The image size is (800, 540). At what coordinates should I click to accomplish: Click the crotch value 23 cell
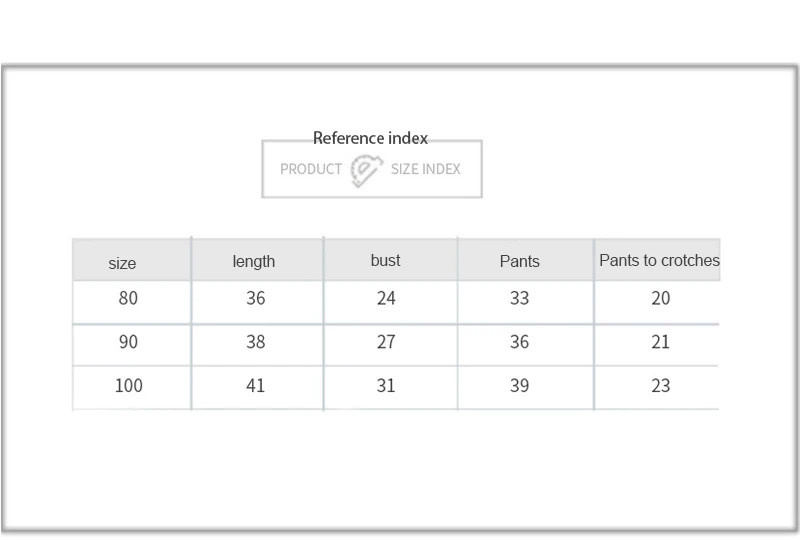660,385
